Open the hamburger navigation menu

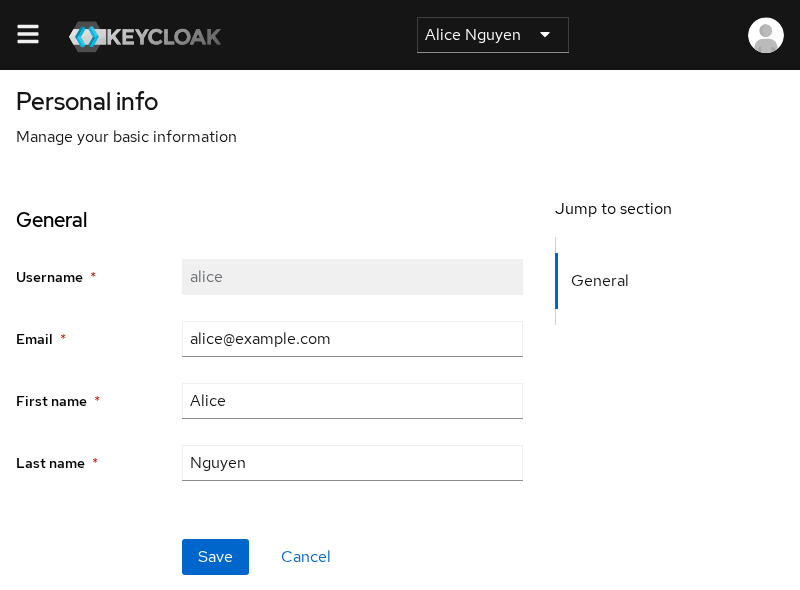pos(28,34)
